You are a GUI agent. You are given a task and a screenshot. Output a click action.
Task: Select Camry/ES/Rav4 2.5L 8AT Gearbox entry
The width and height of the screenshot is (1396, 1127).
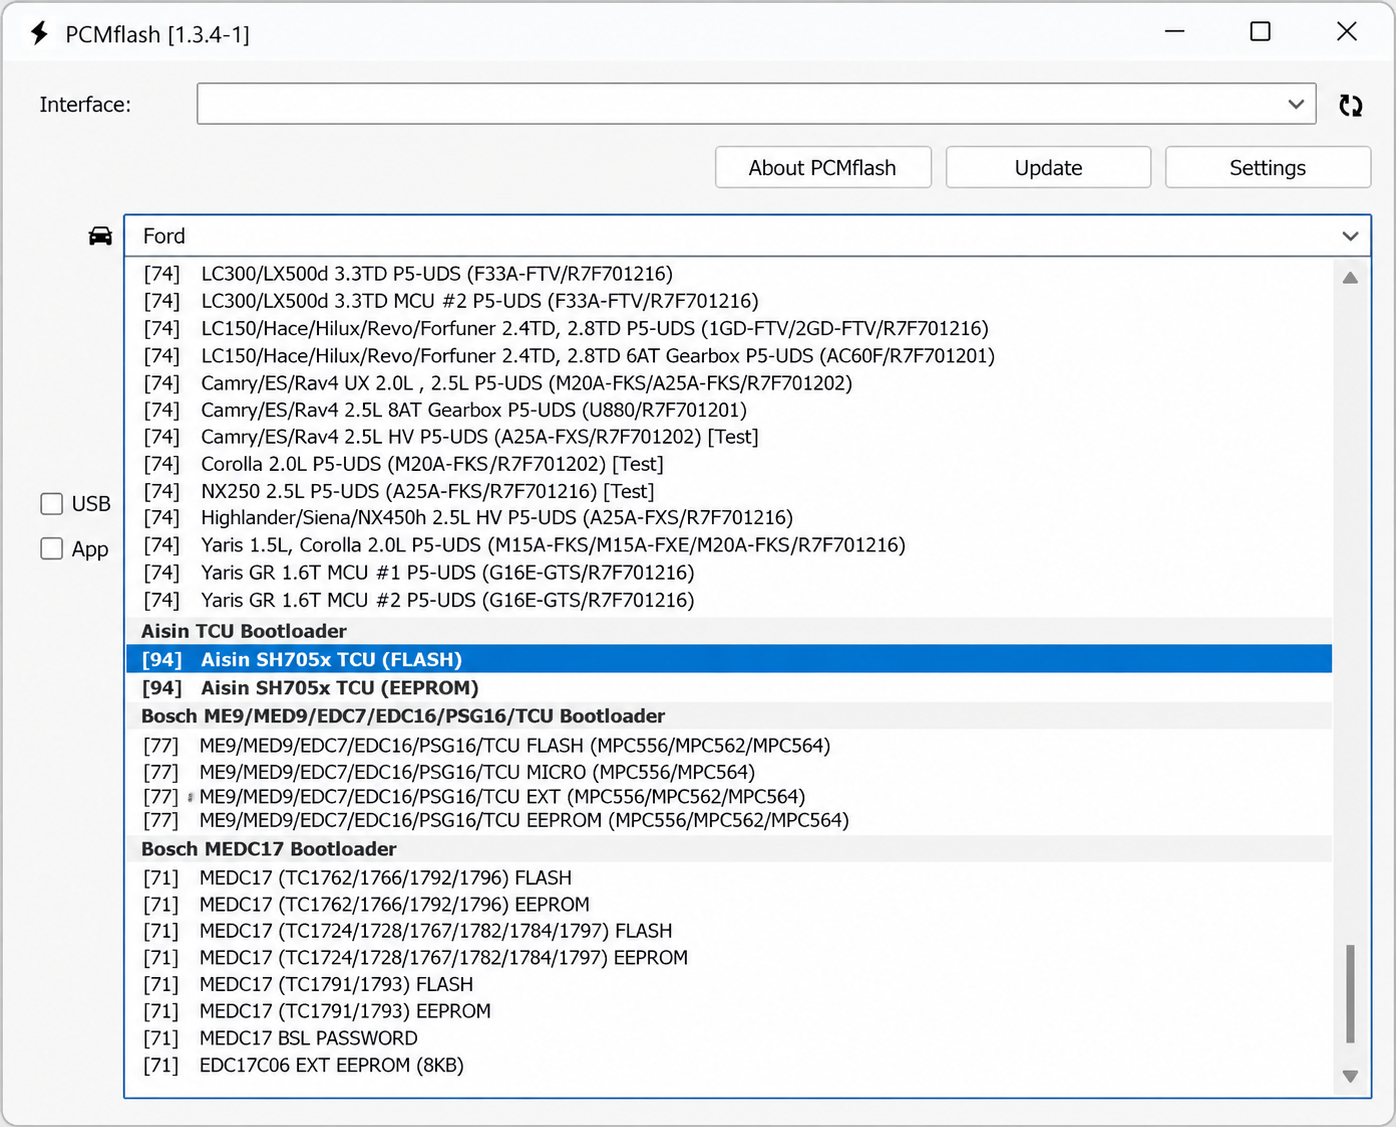(729, 410)
